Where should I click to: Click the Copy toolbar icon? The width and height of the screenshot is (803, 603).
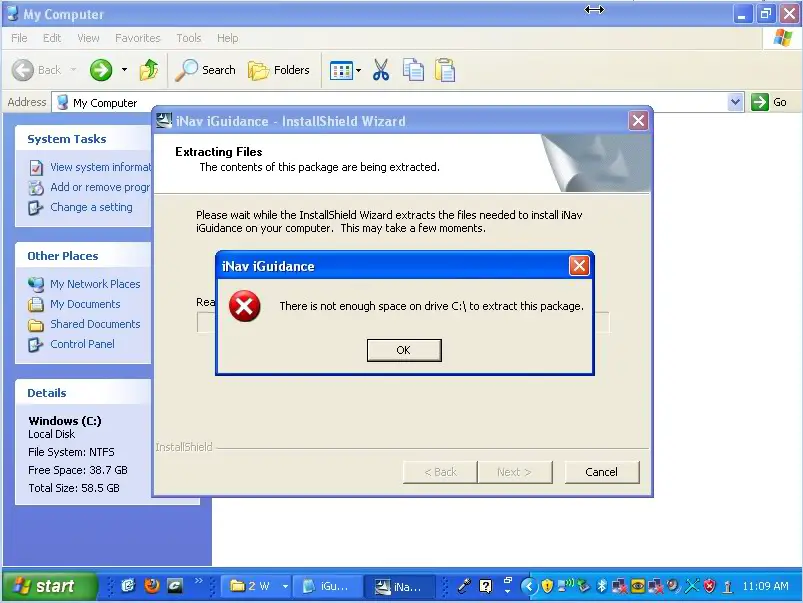click(x=413, y=70)
